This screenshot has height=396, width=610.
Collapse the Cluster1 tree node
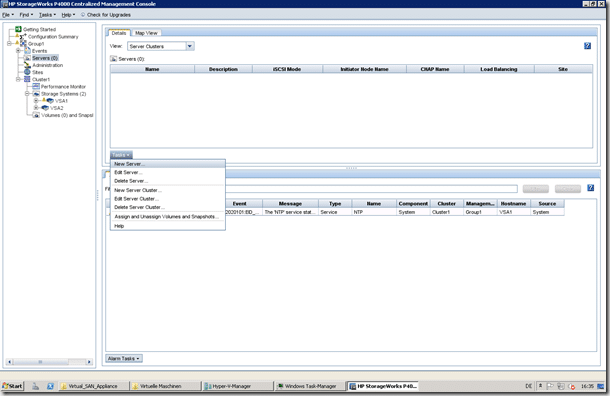(x=18, y=79)
